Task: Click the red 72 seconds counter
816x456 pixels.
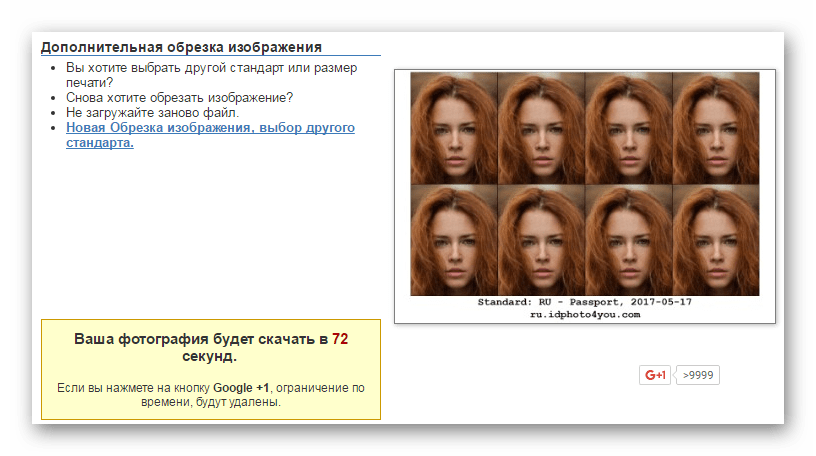Action: tap(340, 339)
